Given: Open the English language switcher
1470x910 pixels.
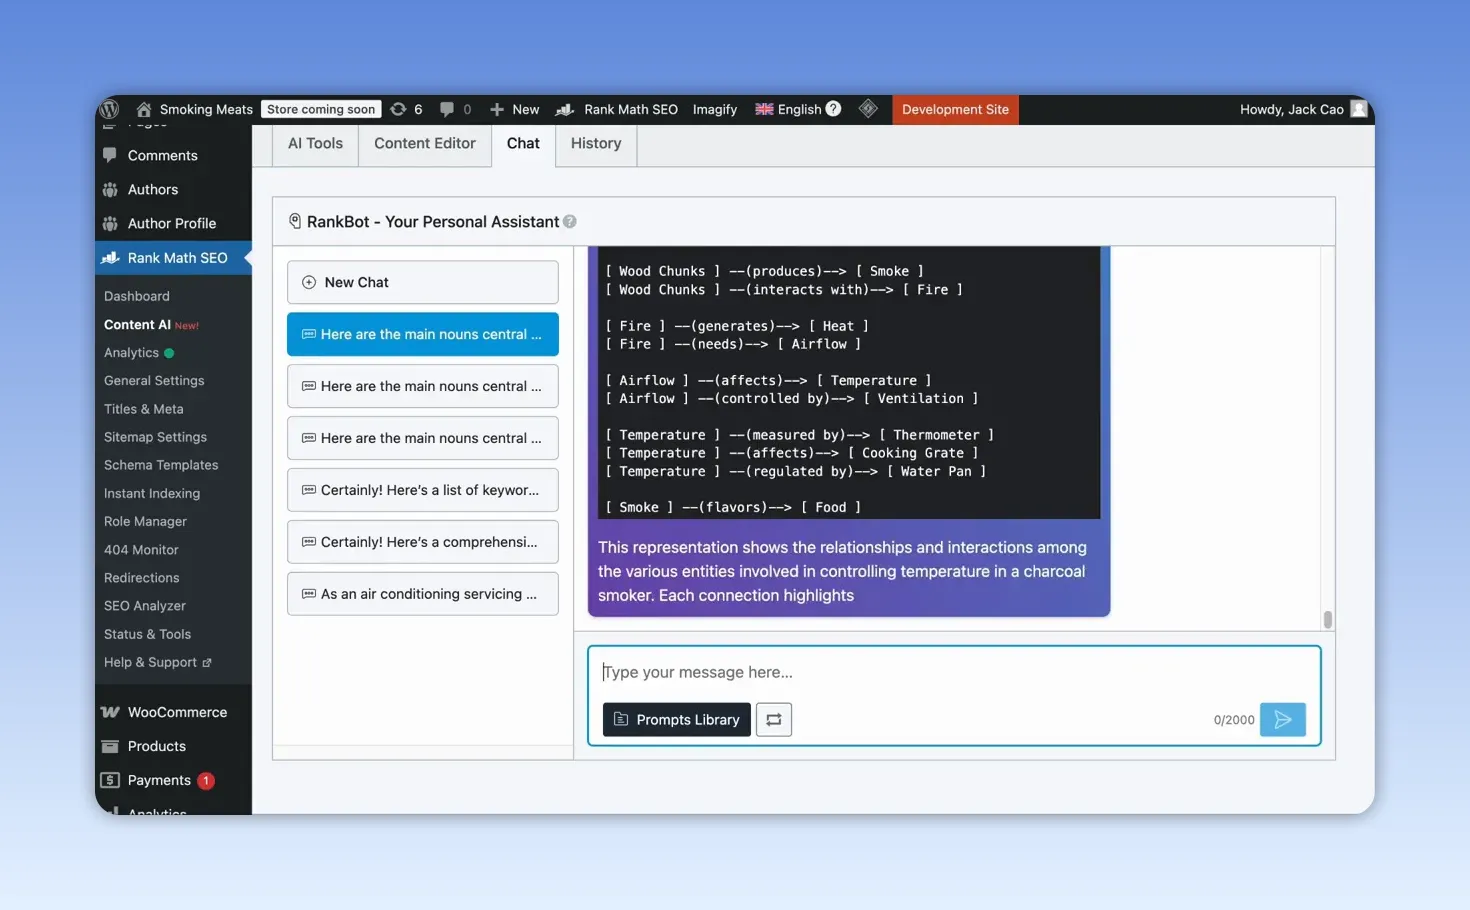Looking at the screenshot, I should pyautogui.click(x=788, y=109).
